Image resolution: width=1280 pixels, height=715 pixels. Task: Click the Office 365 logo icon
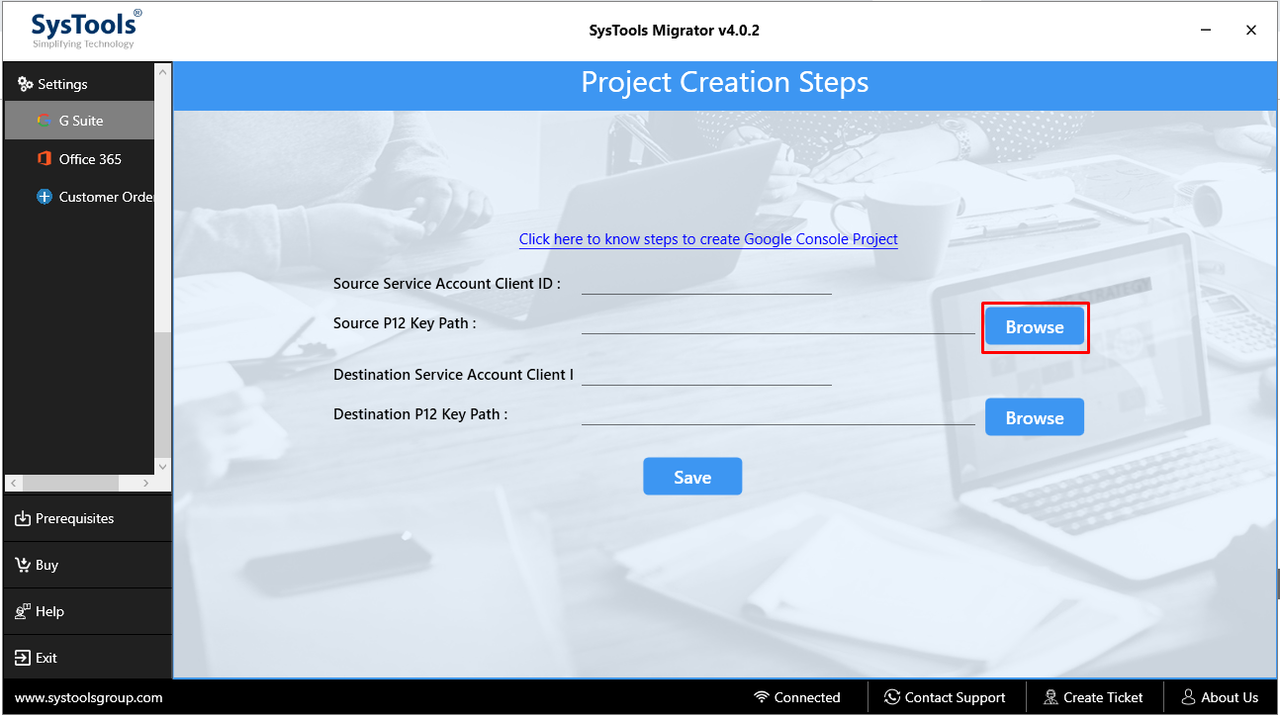pyautogui.click(x=44, y=159)
